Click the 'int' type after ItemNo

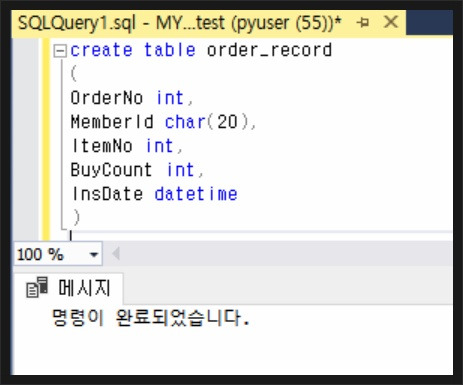click(x=160, y=146)
